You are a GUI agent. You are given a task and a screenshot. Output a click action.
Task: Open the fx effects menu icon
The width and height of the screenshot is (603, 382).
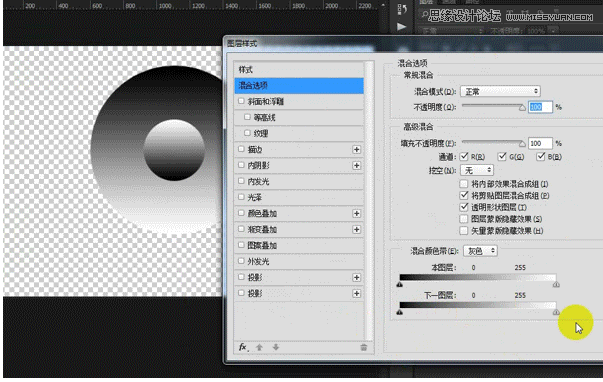(243, 347)
